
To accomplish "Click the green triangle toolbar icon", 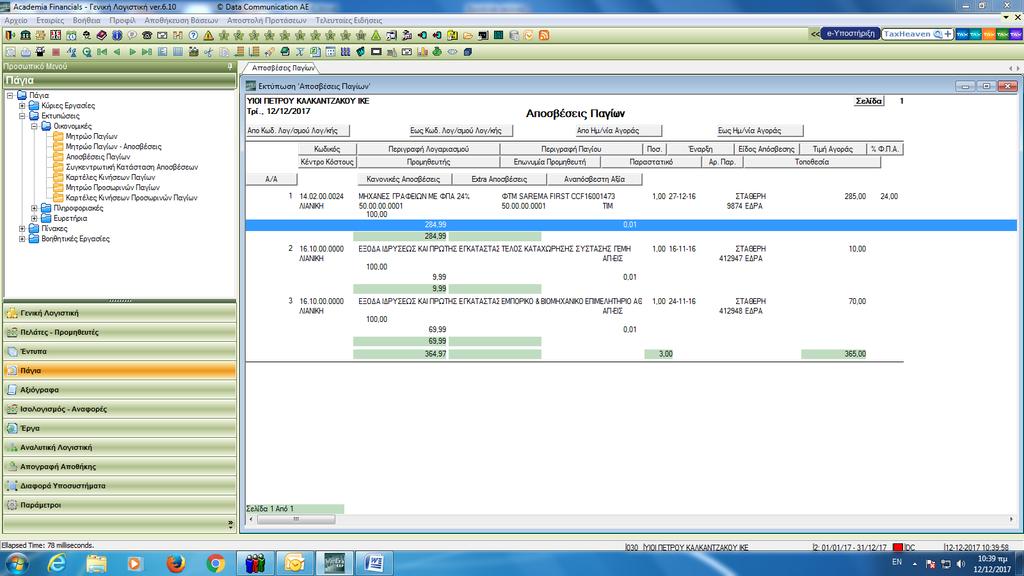I will (376, 35).
